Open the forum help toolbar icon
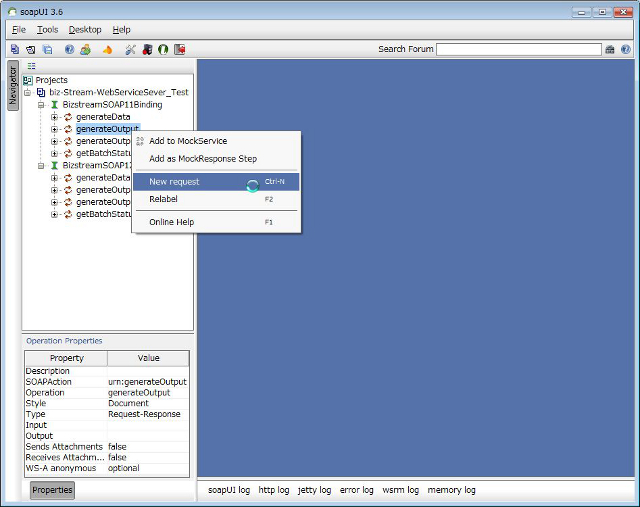Image resolution: width=640 pixels, height=507 pixels. [69, 49]
